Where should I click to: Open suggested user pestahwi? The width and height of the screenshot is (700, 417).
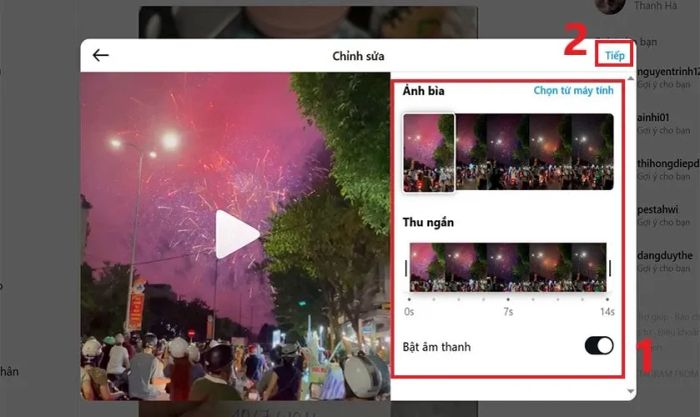[x=658, y=209]
